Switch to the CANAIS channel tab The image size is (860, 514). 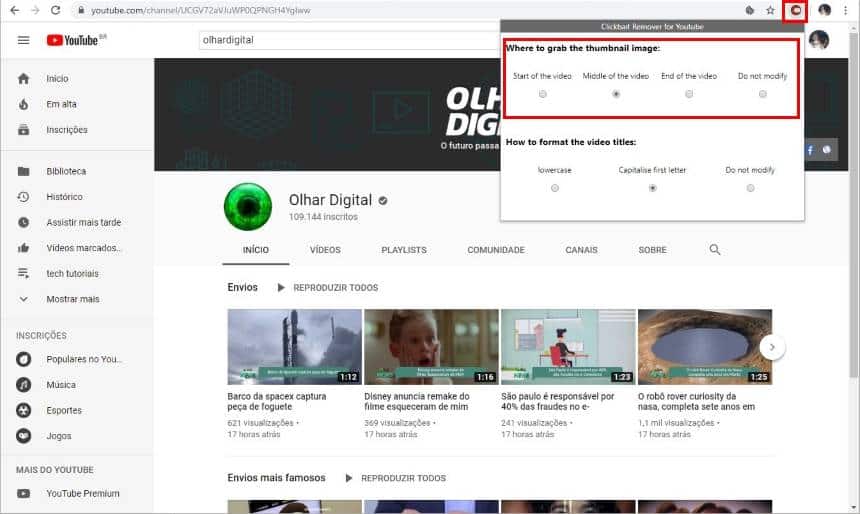pyautogui.click(x=581, y=250)
